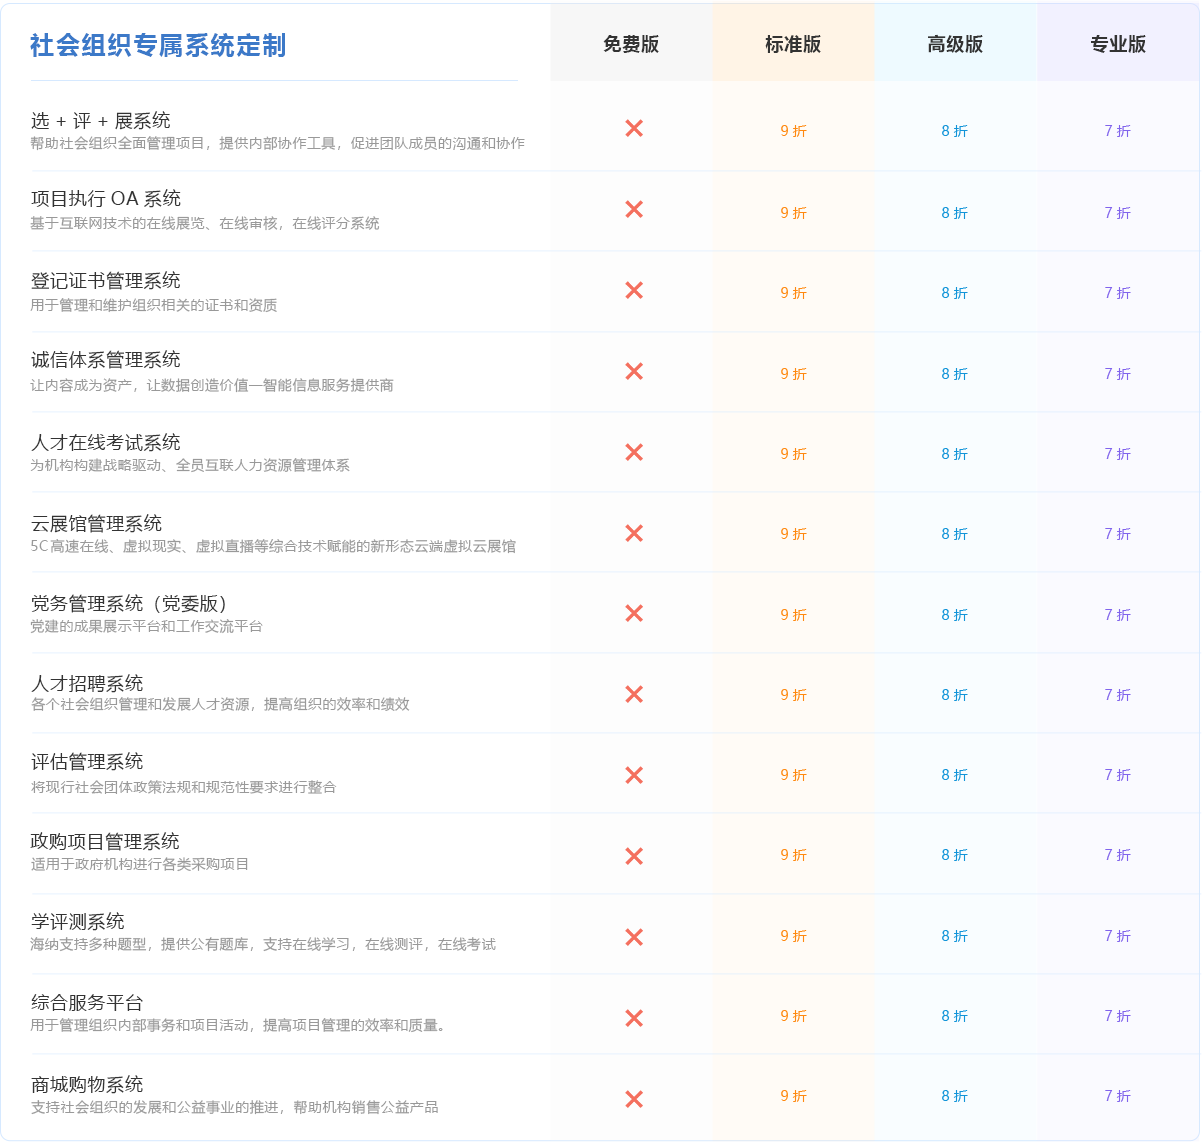
Task: Select the 9 折 discount for 人才招聘系统
Action: point(793,694)
